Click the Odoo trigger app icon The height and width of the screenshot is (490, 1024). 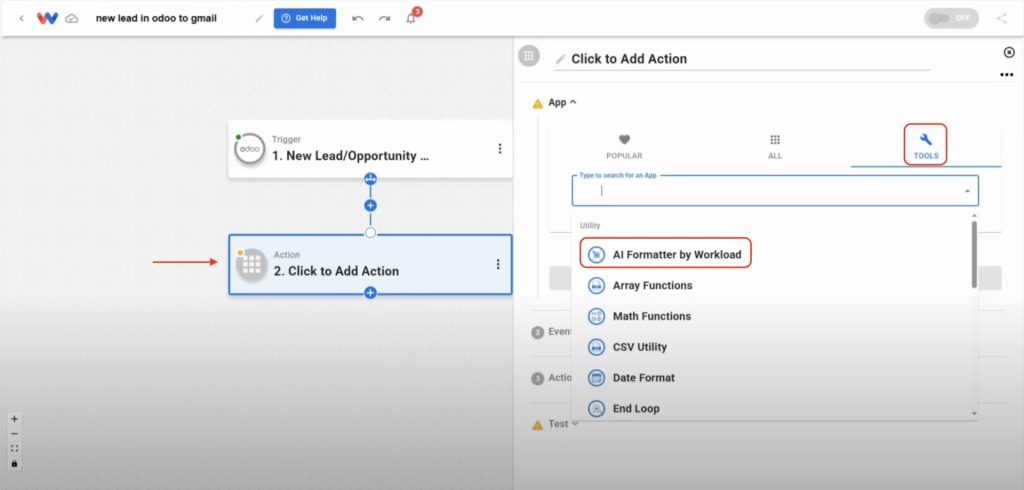coord(249,149)
